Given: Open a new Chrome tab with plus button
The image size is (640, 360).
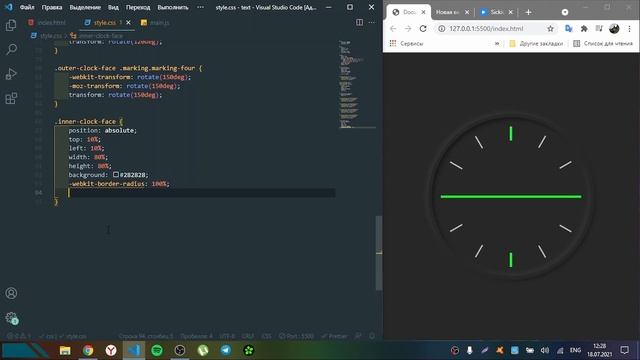Looking at the screenshot, I should pyautogui.click(x=528, y=12).
